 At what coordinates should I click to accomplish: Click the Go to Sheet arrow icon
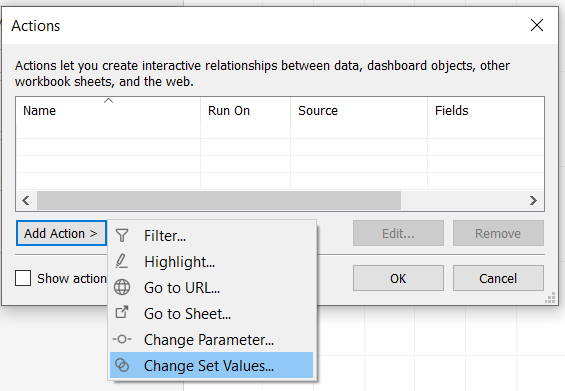pyautogui.click(x=122, y=312)
